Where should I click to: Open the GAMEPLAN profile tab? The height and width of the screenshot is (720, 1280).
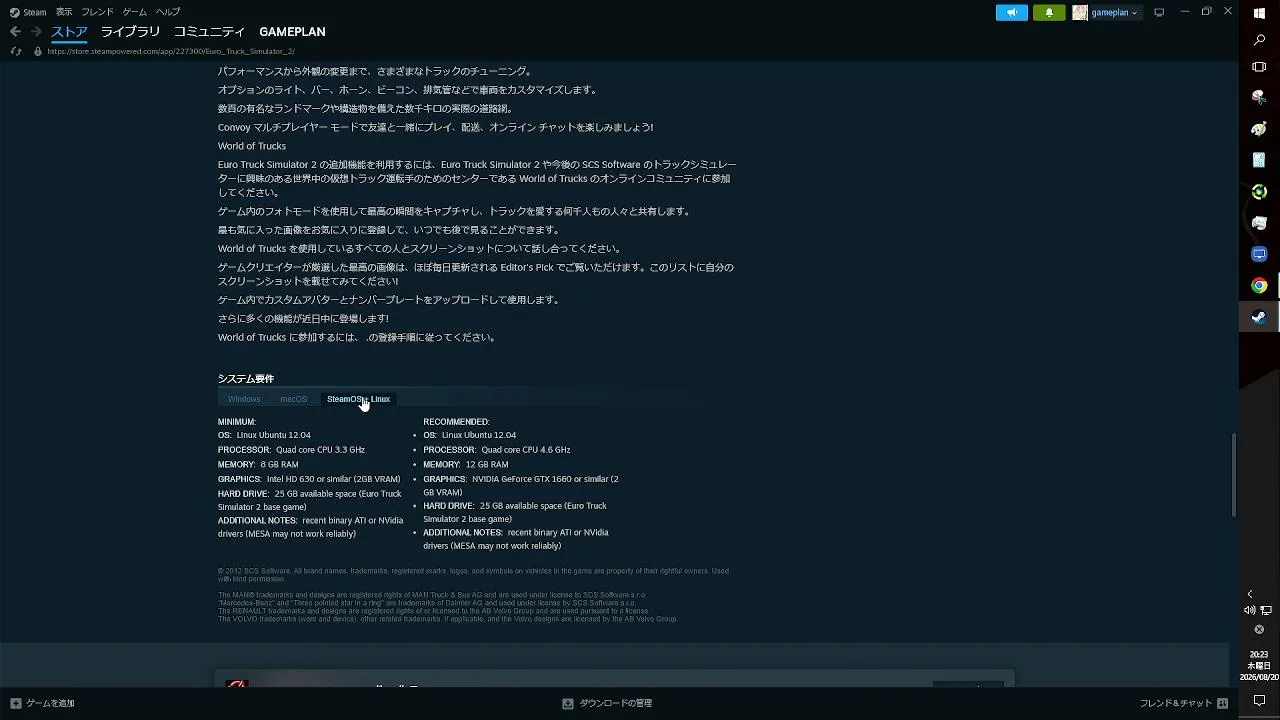tap(292, 32)
